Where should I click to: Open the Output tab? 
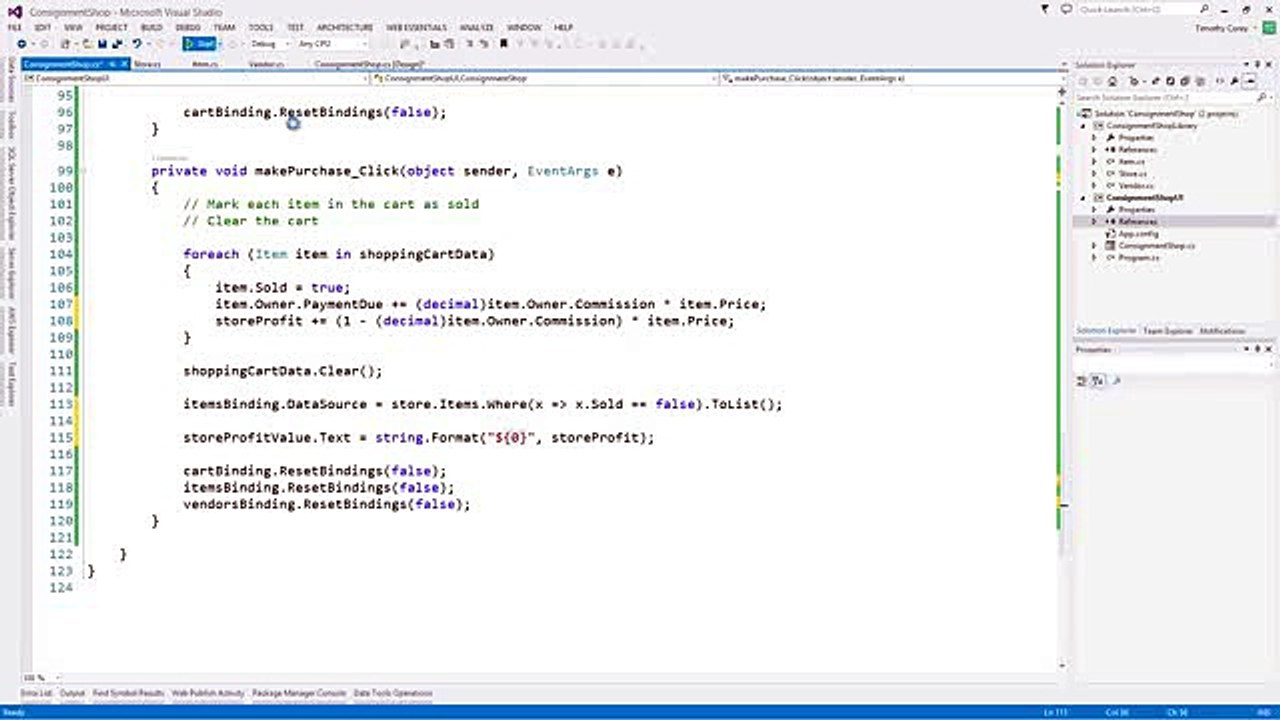pos(72,692)
